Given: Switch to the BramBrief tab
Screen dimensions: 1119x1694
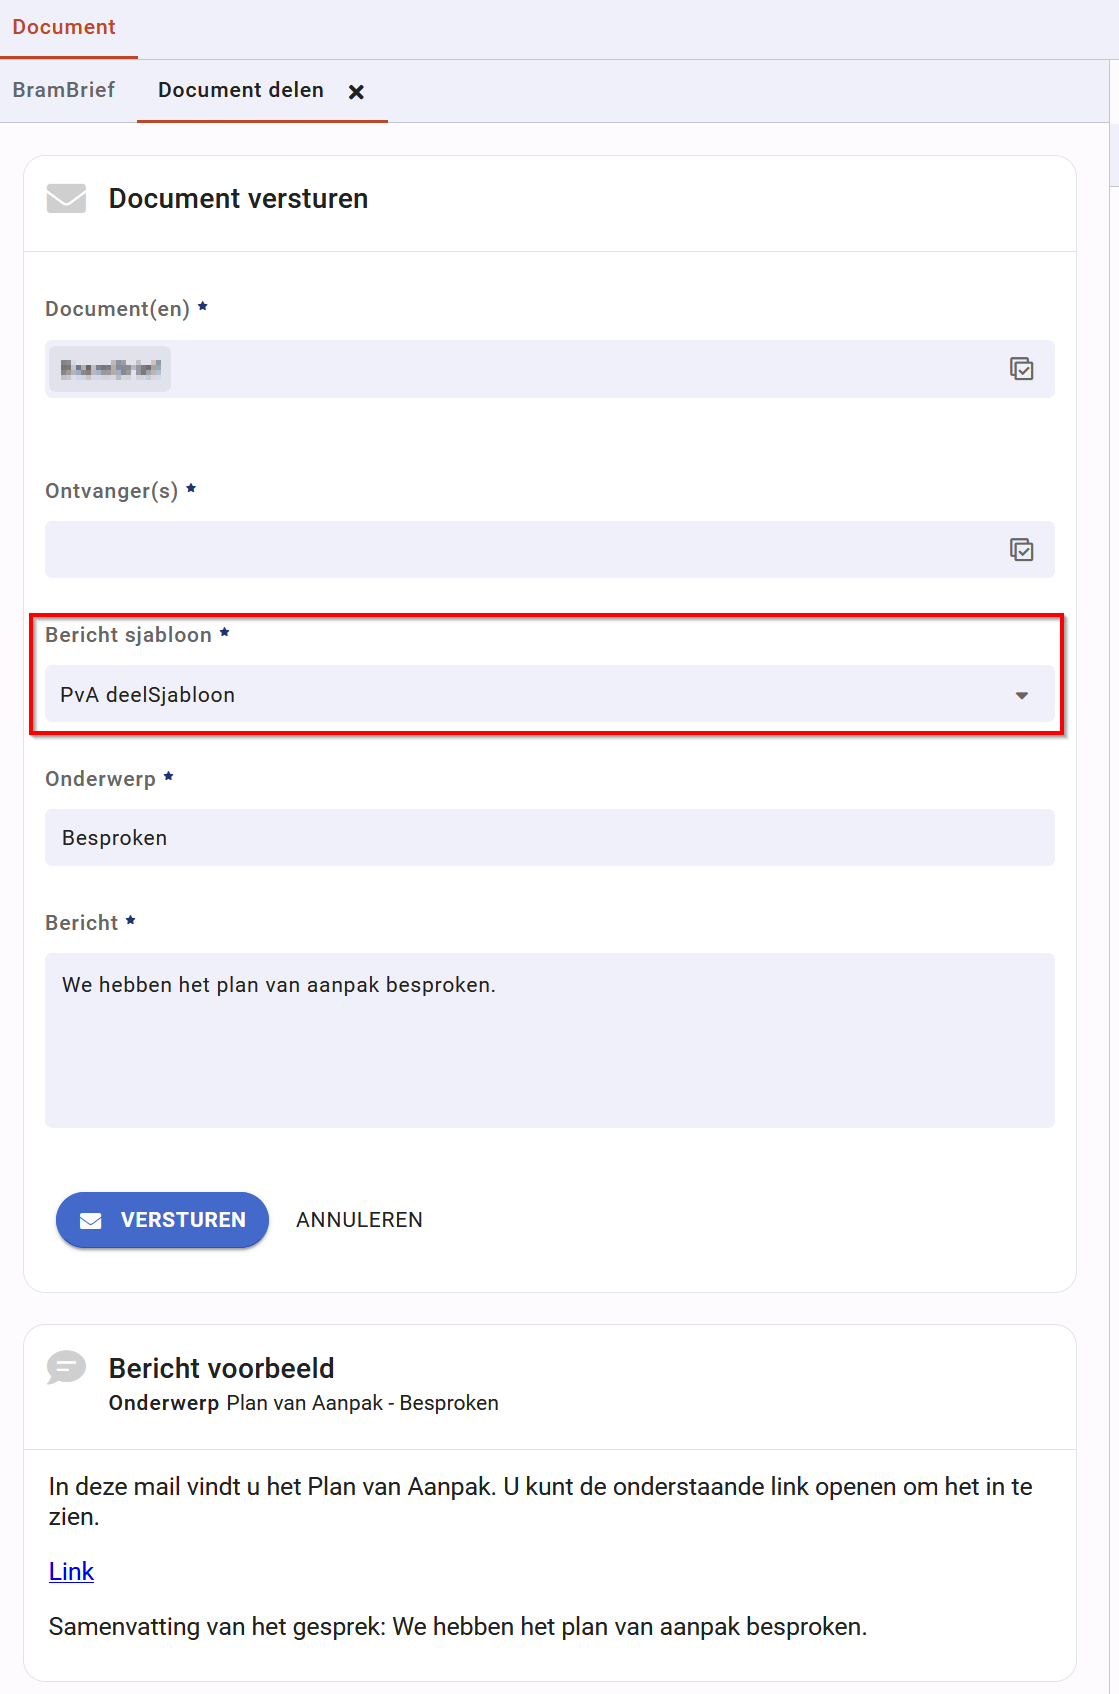Looking at the screenshot, I should pyautogui.click(x=64, y=90).
